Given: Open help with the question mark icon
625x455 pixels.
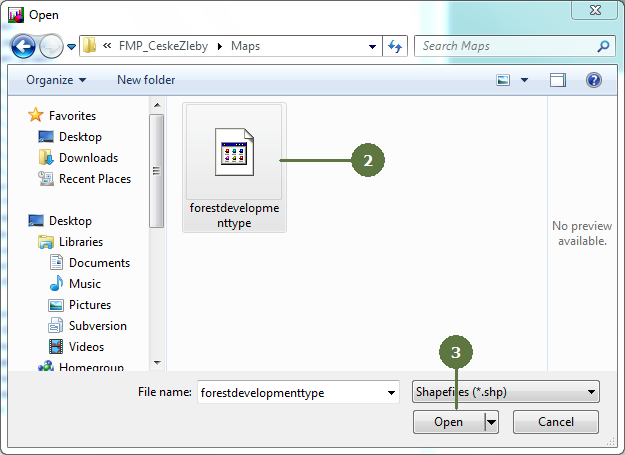Looking at the screenshot, I should click(593, 80).
